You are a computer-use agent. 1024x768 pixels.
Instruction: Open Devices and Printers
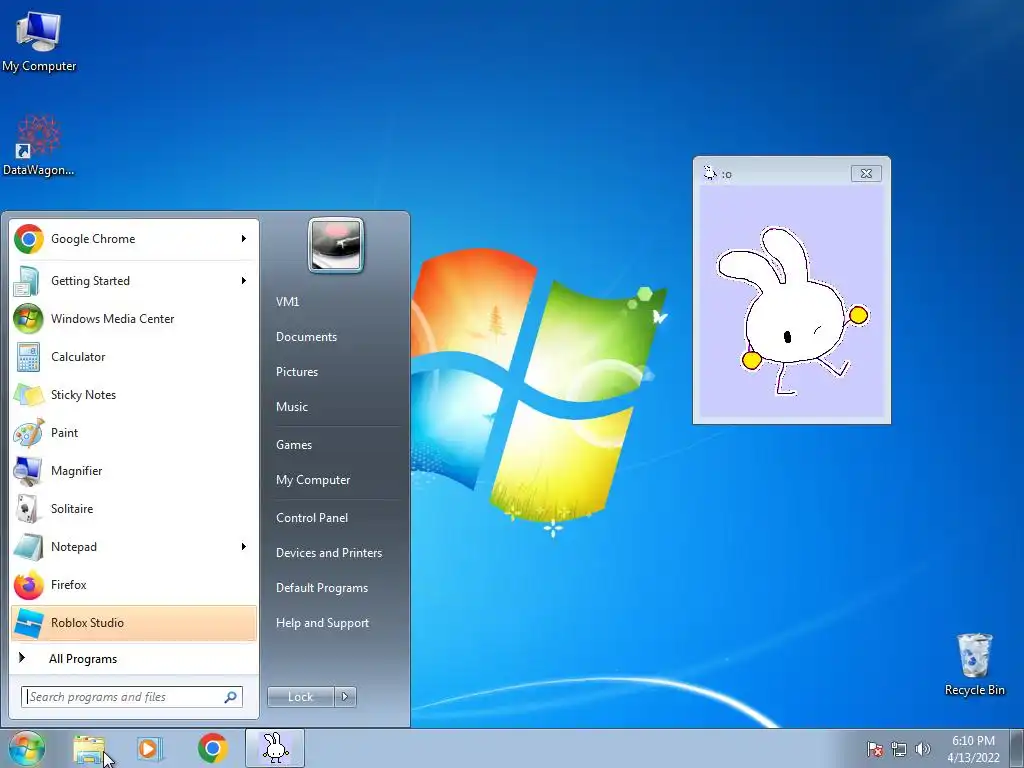329,553
